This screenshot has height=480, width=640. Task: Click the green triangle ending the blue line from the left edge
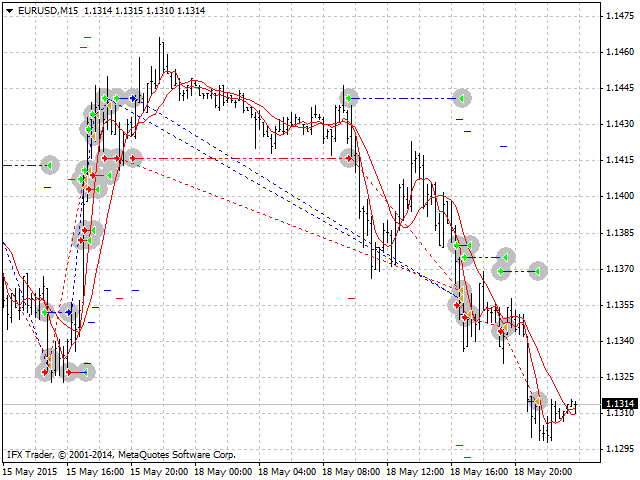tap(49, 165)
